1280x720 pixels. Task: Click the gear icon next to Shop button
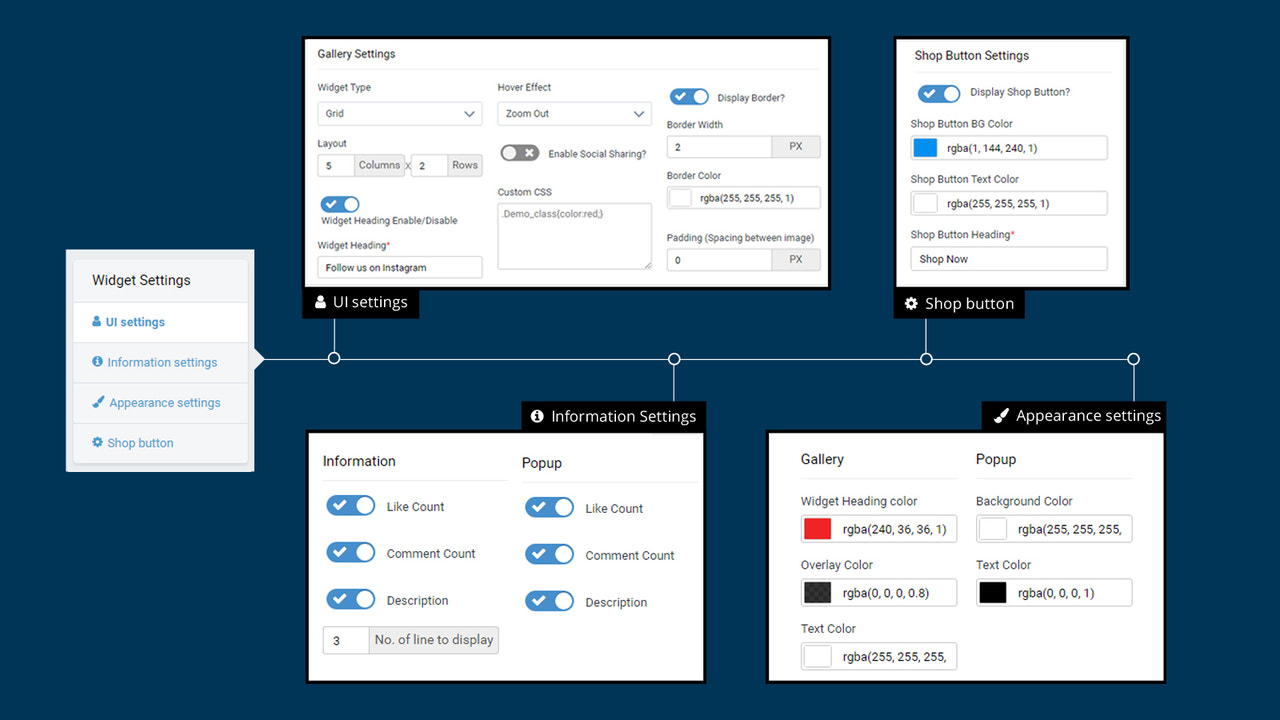[98, 442]
